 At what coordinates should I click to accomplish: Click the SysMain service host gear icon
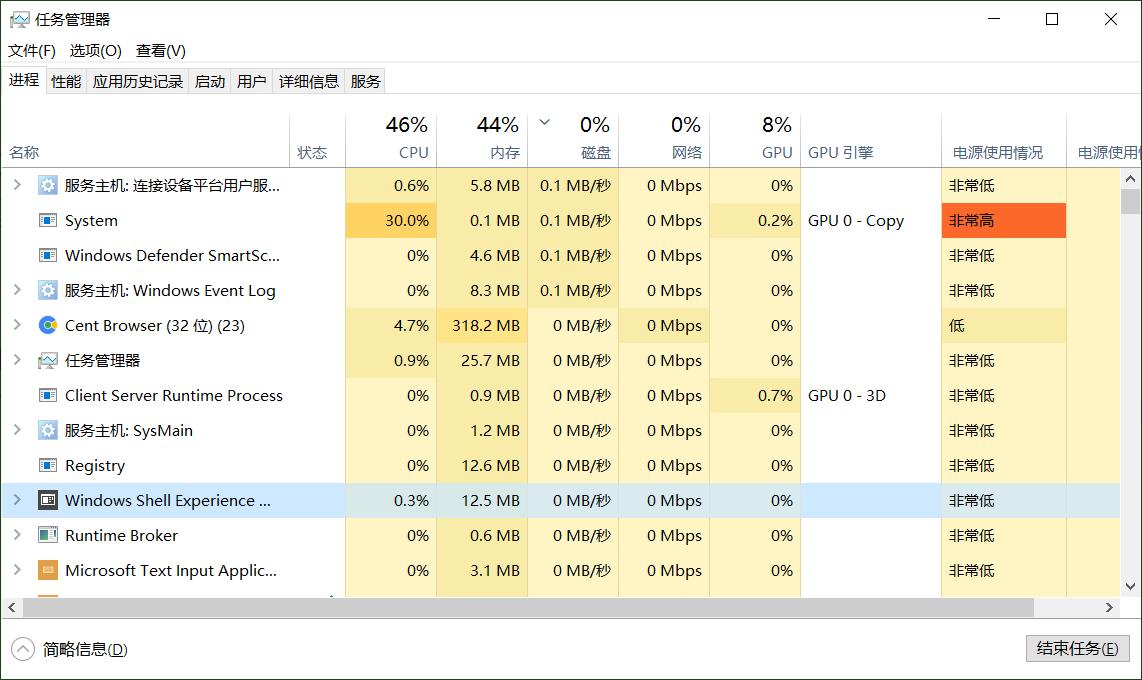(48, 430)
